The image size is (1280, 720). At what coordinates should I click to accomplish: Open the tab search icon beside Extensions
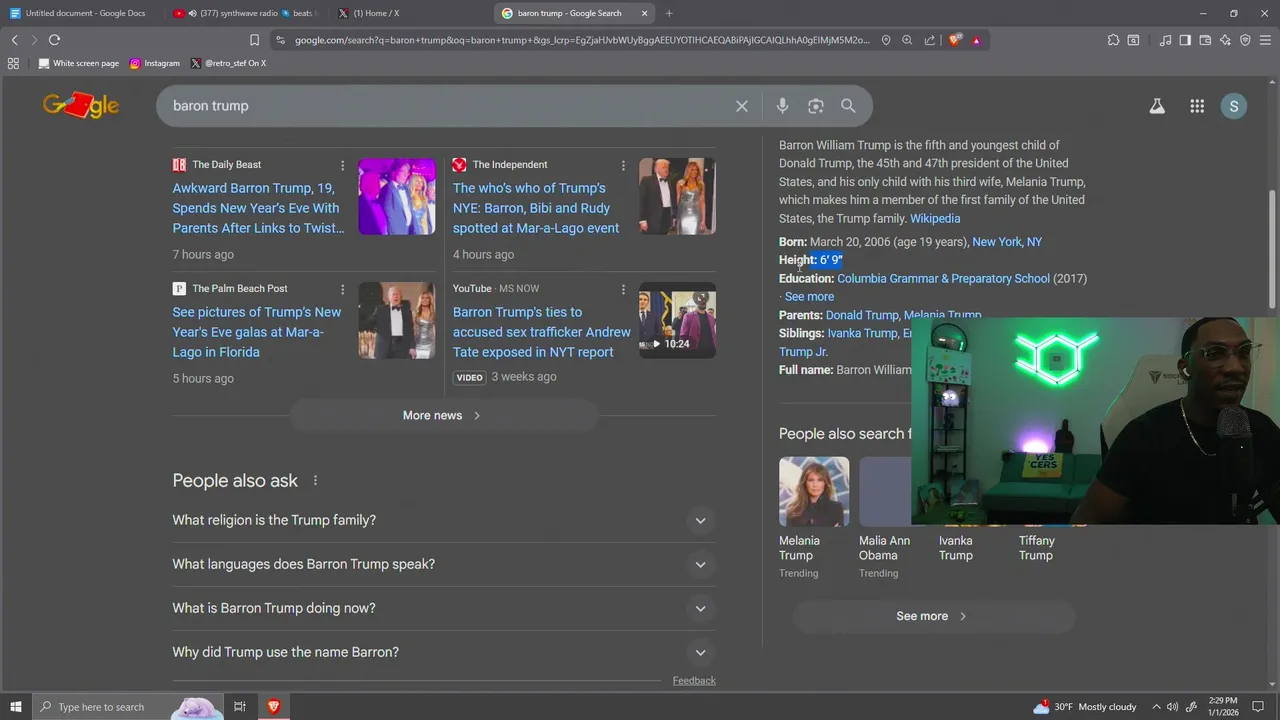point(1133,40)
